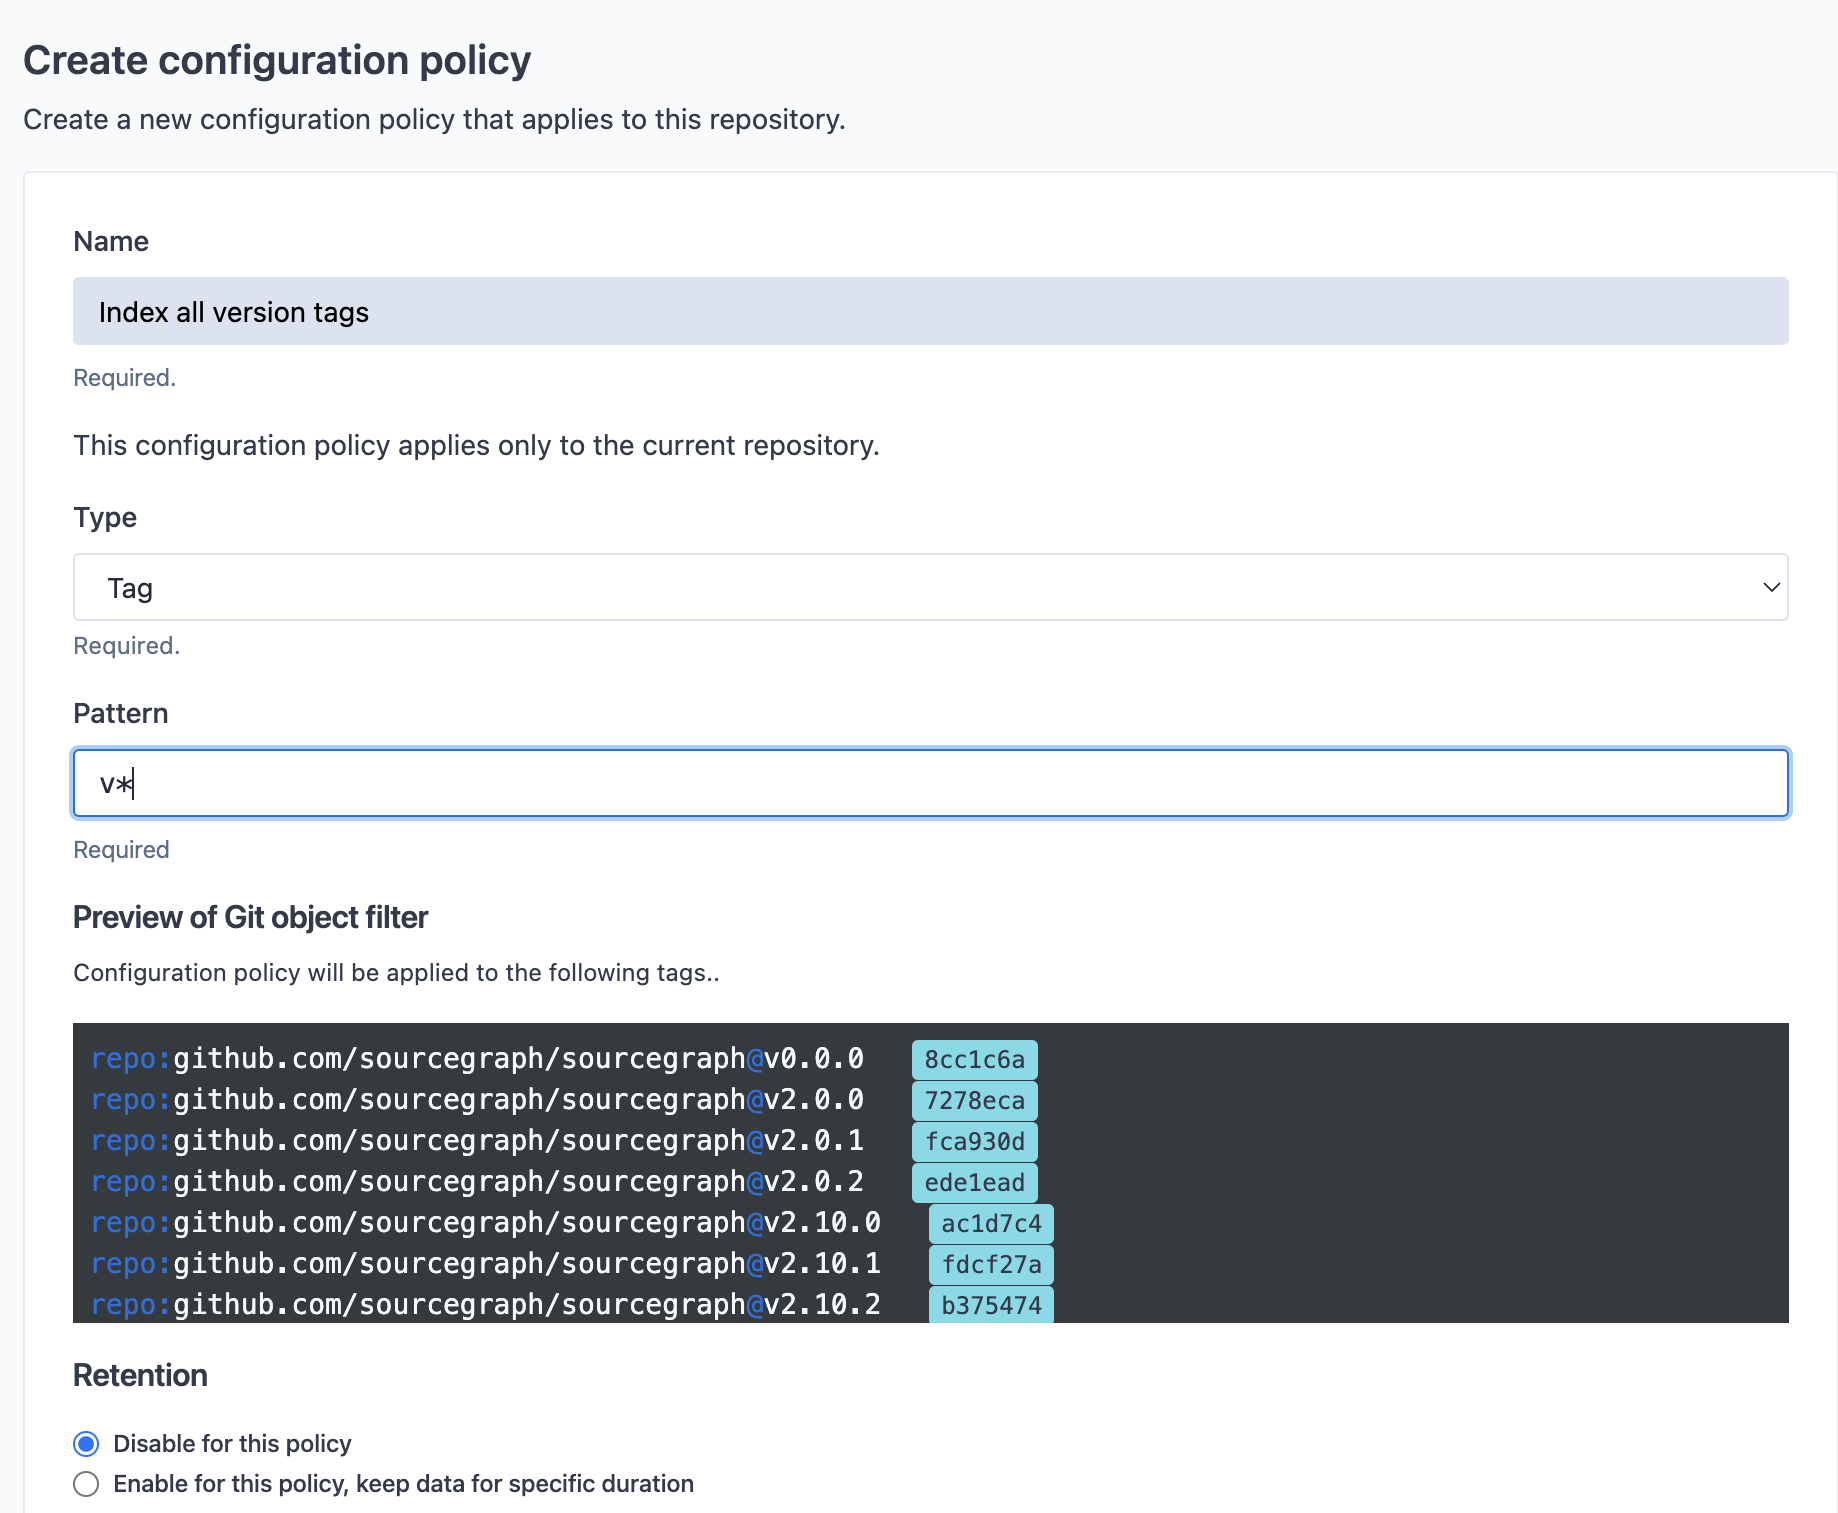The width and height of the screenshot is (1838, 1513).
Task: Click the Type dropdown chevron arrow
Action: [1771, 587]
